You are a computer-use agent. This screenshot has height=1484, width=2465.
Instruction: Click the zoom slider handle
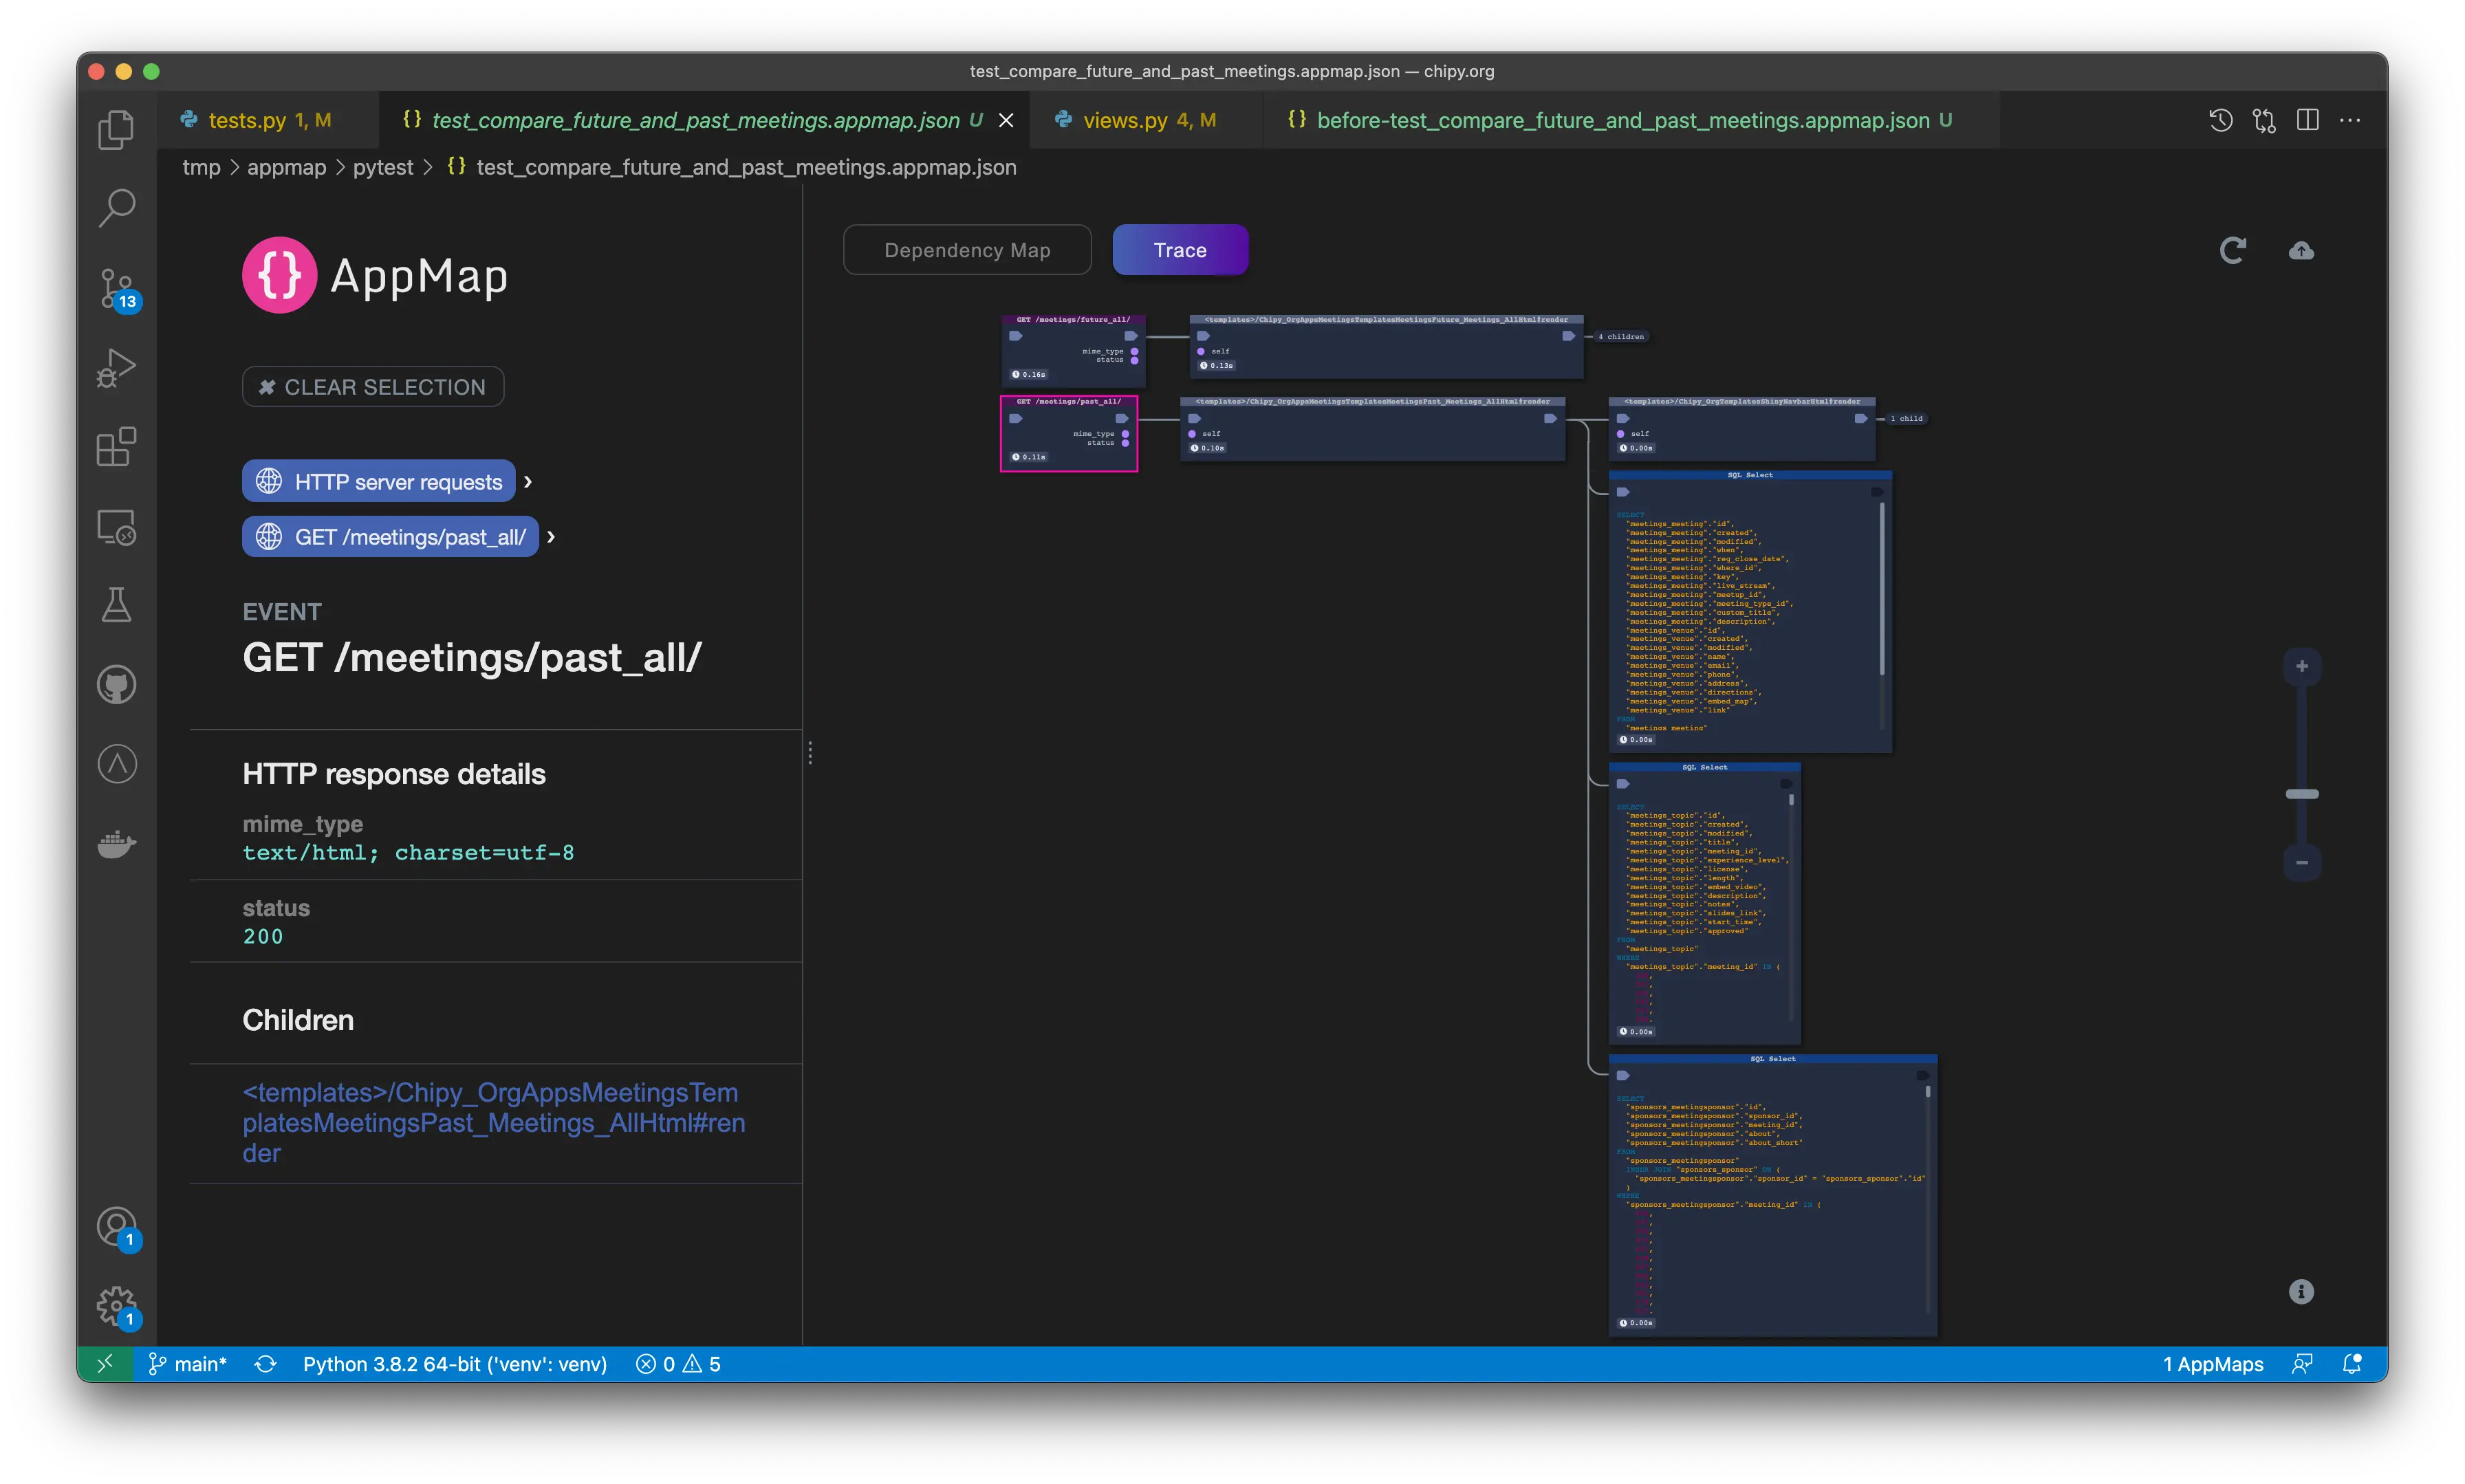tap(2301, 794)
